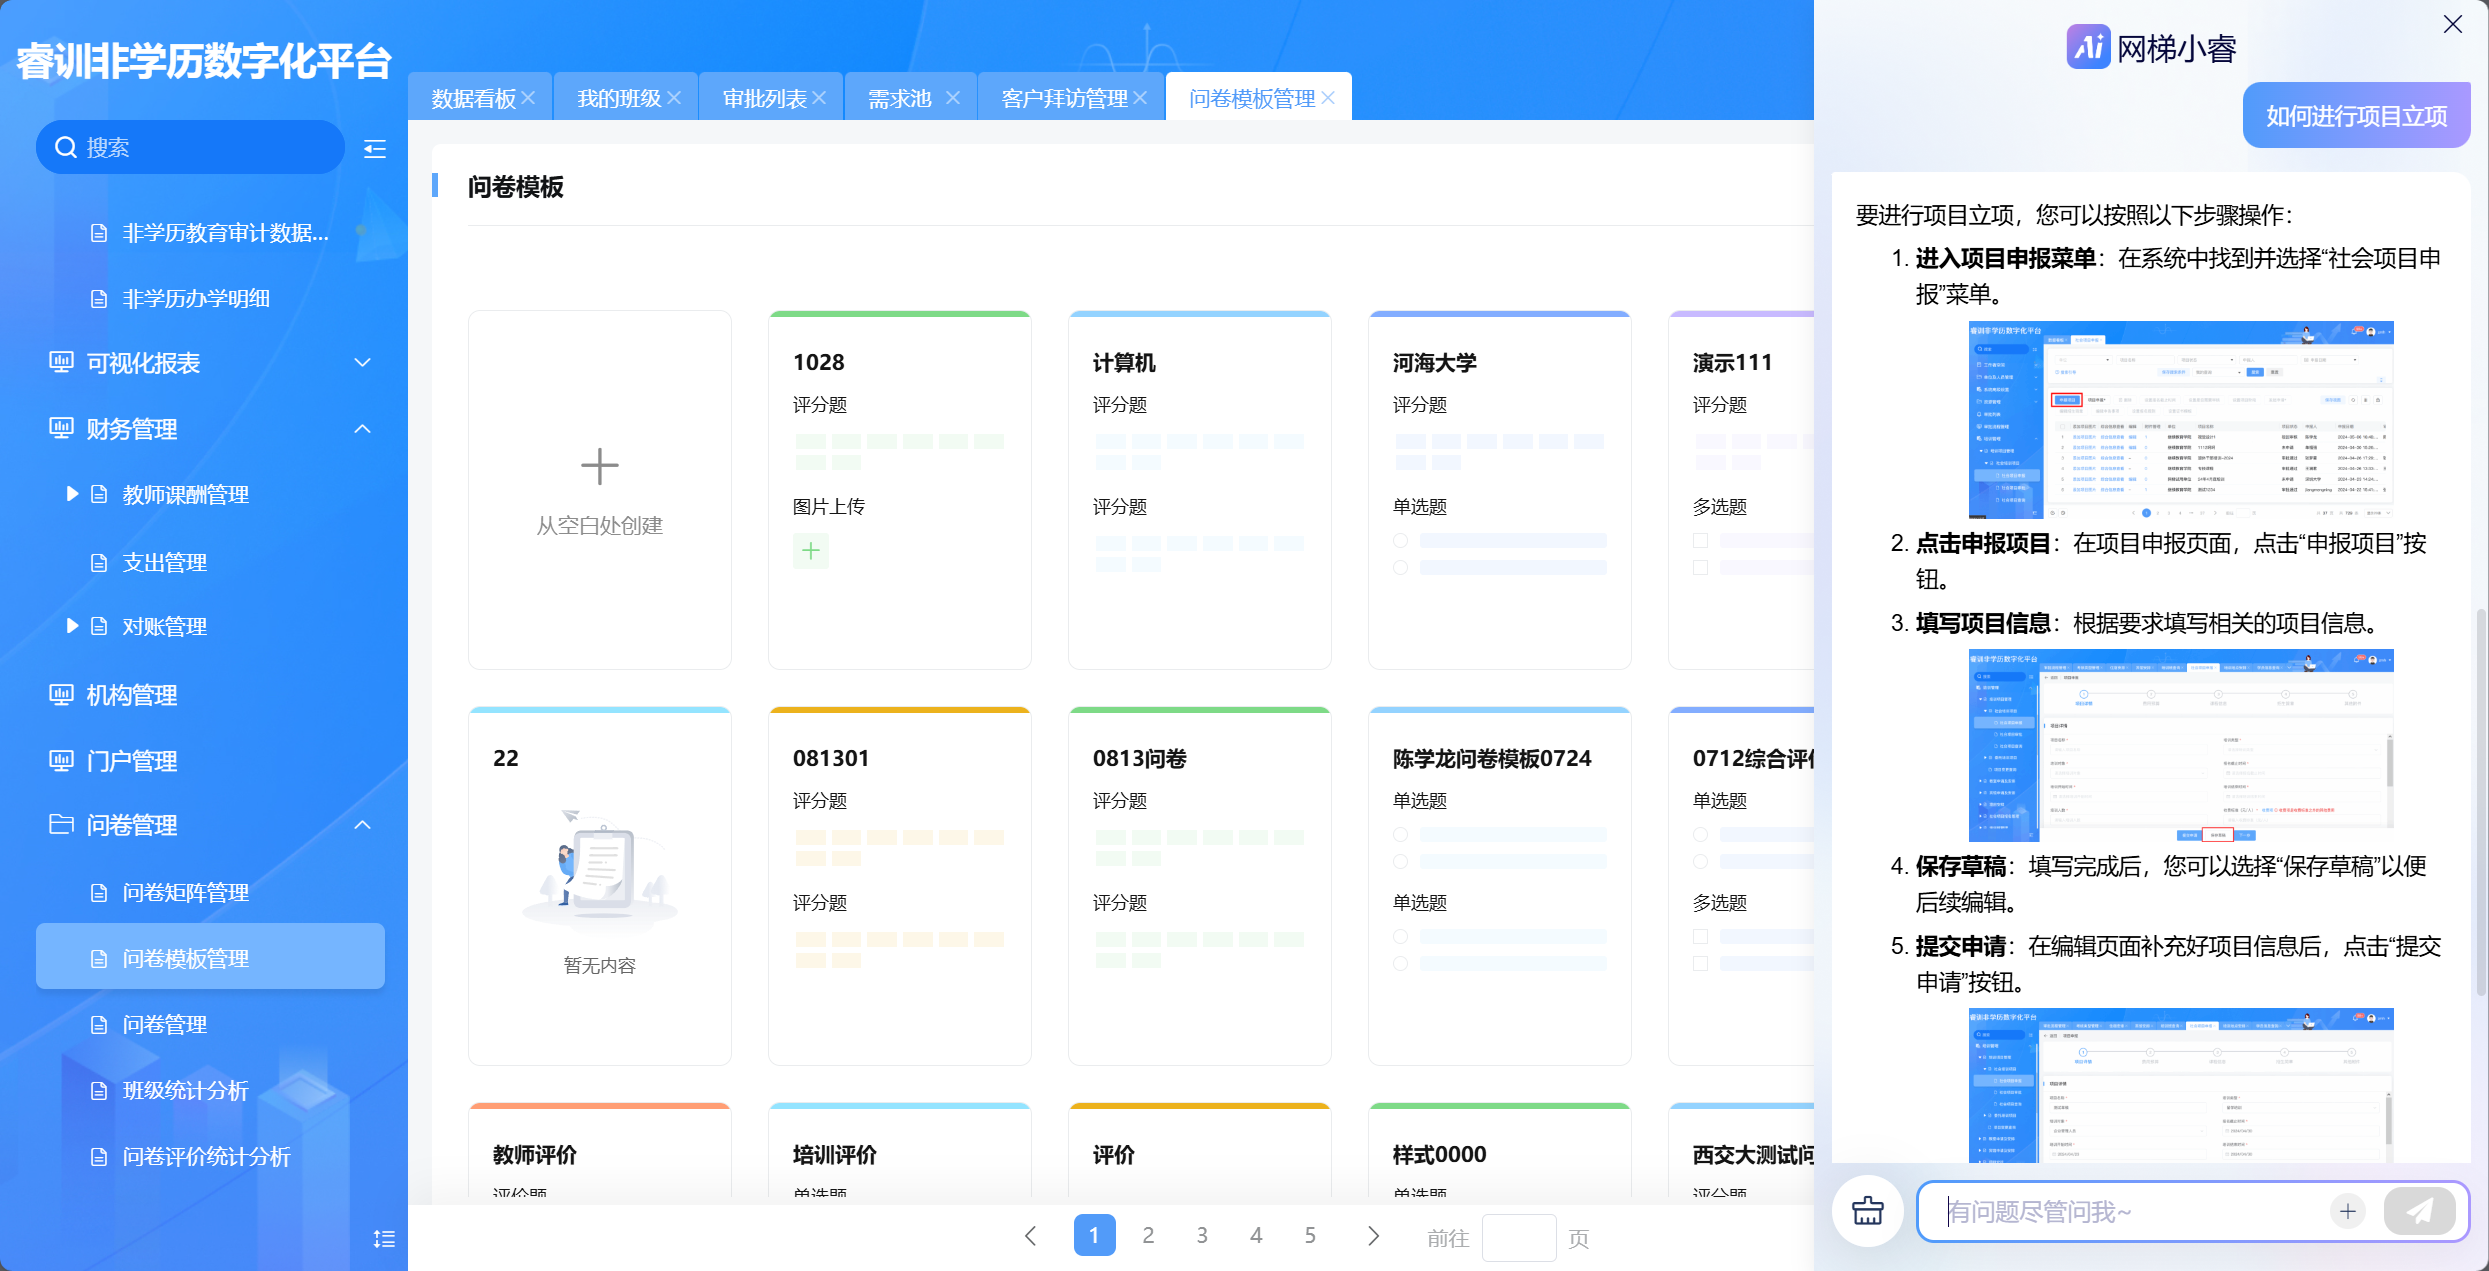Open 班级统计分析 menu item
2489x1271 pixels.
(x=185, y=1090)
